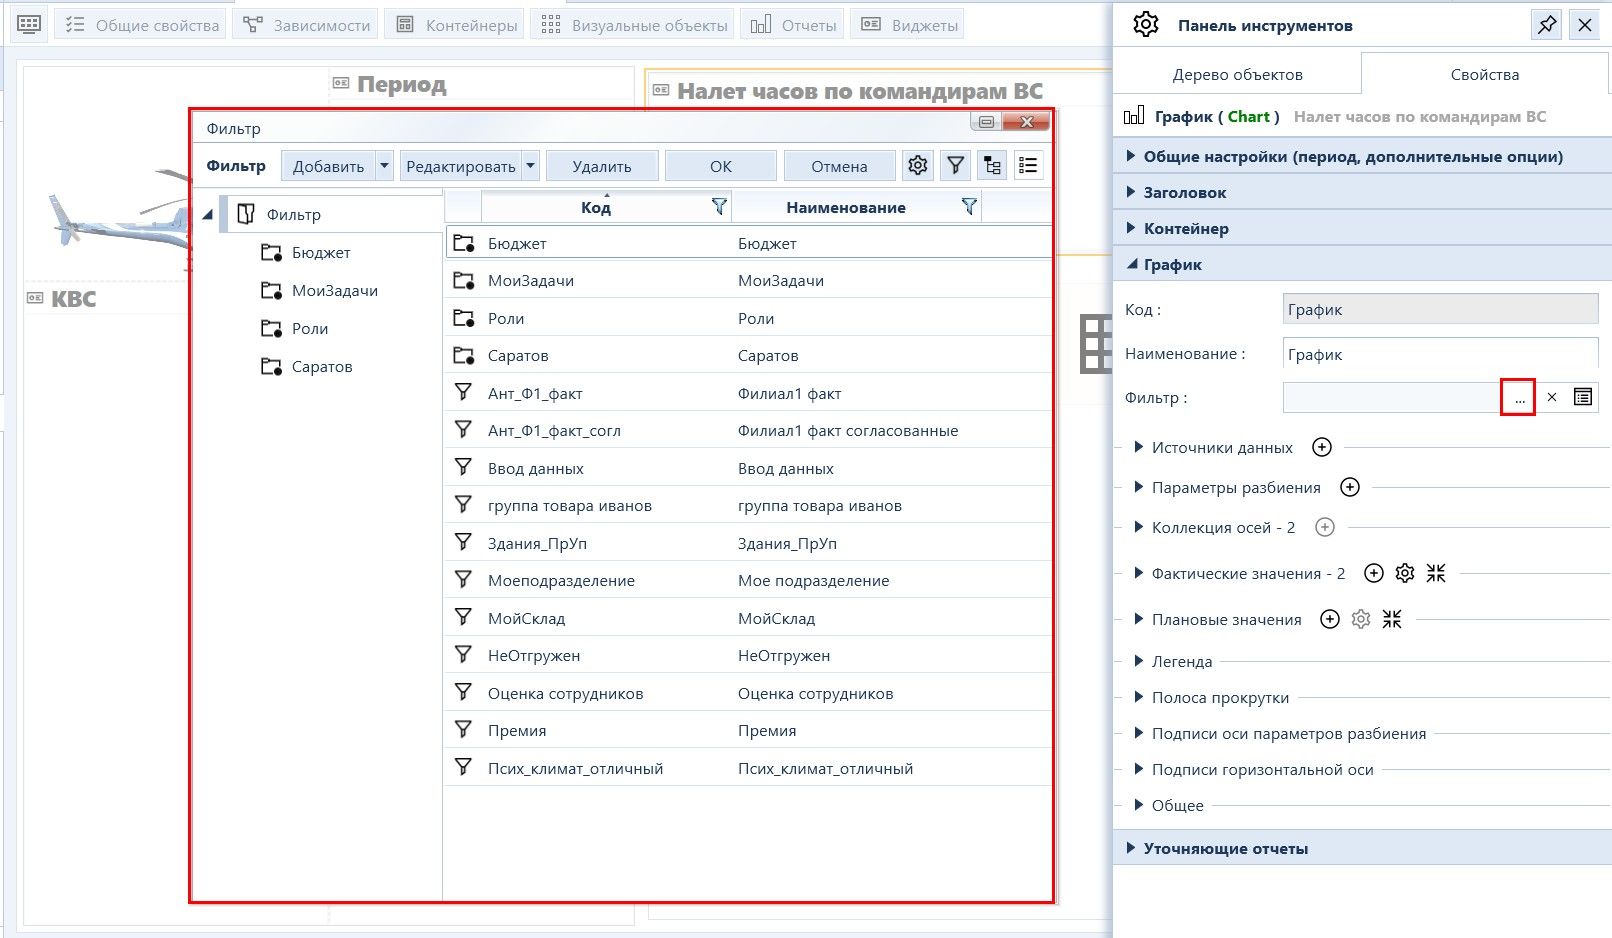The height and width of the screenshot is (938, 1612).
Task: Toggle tree view icon in dialog toolbar
Action: click(992, 166)
